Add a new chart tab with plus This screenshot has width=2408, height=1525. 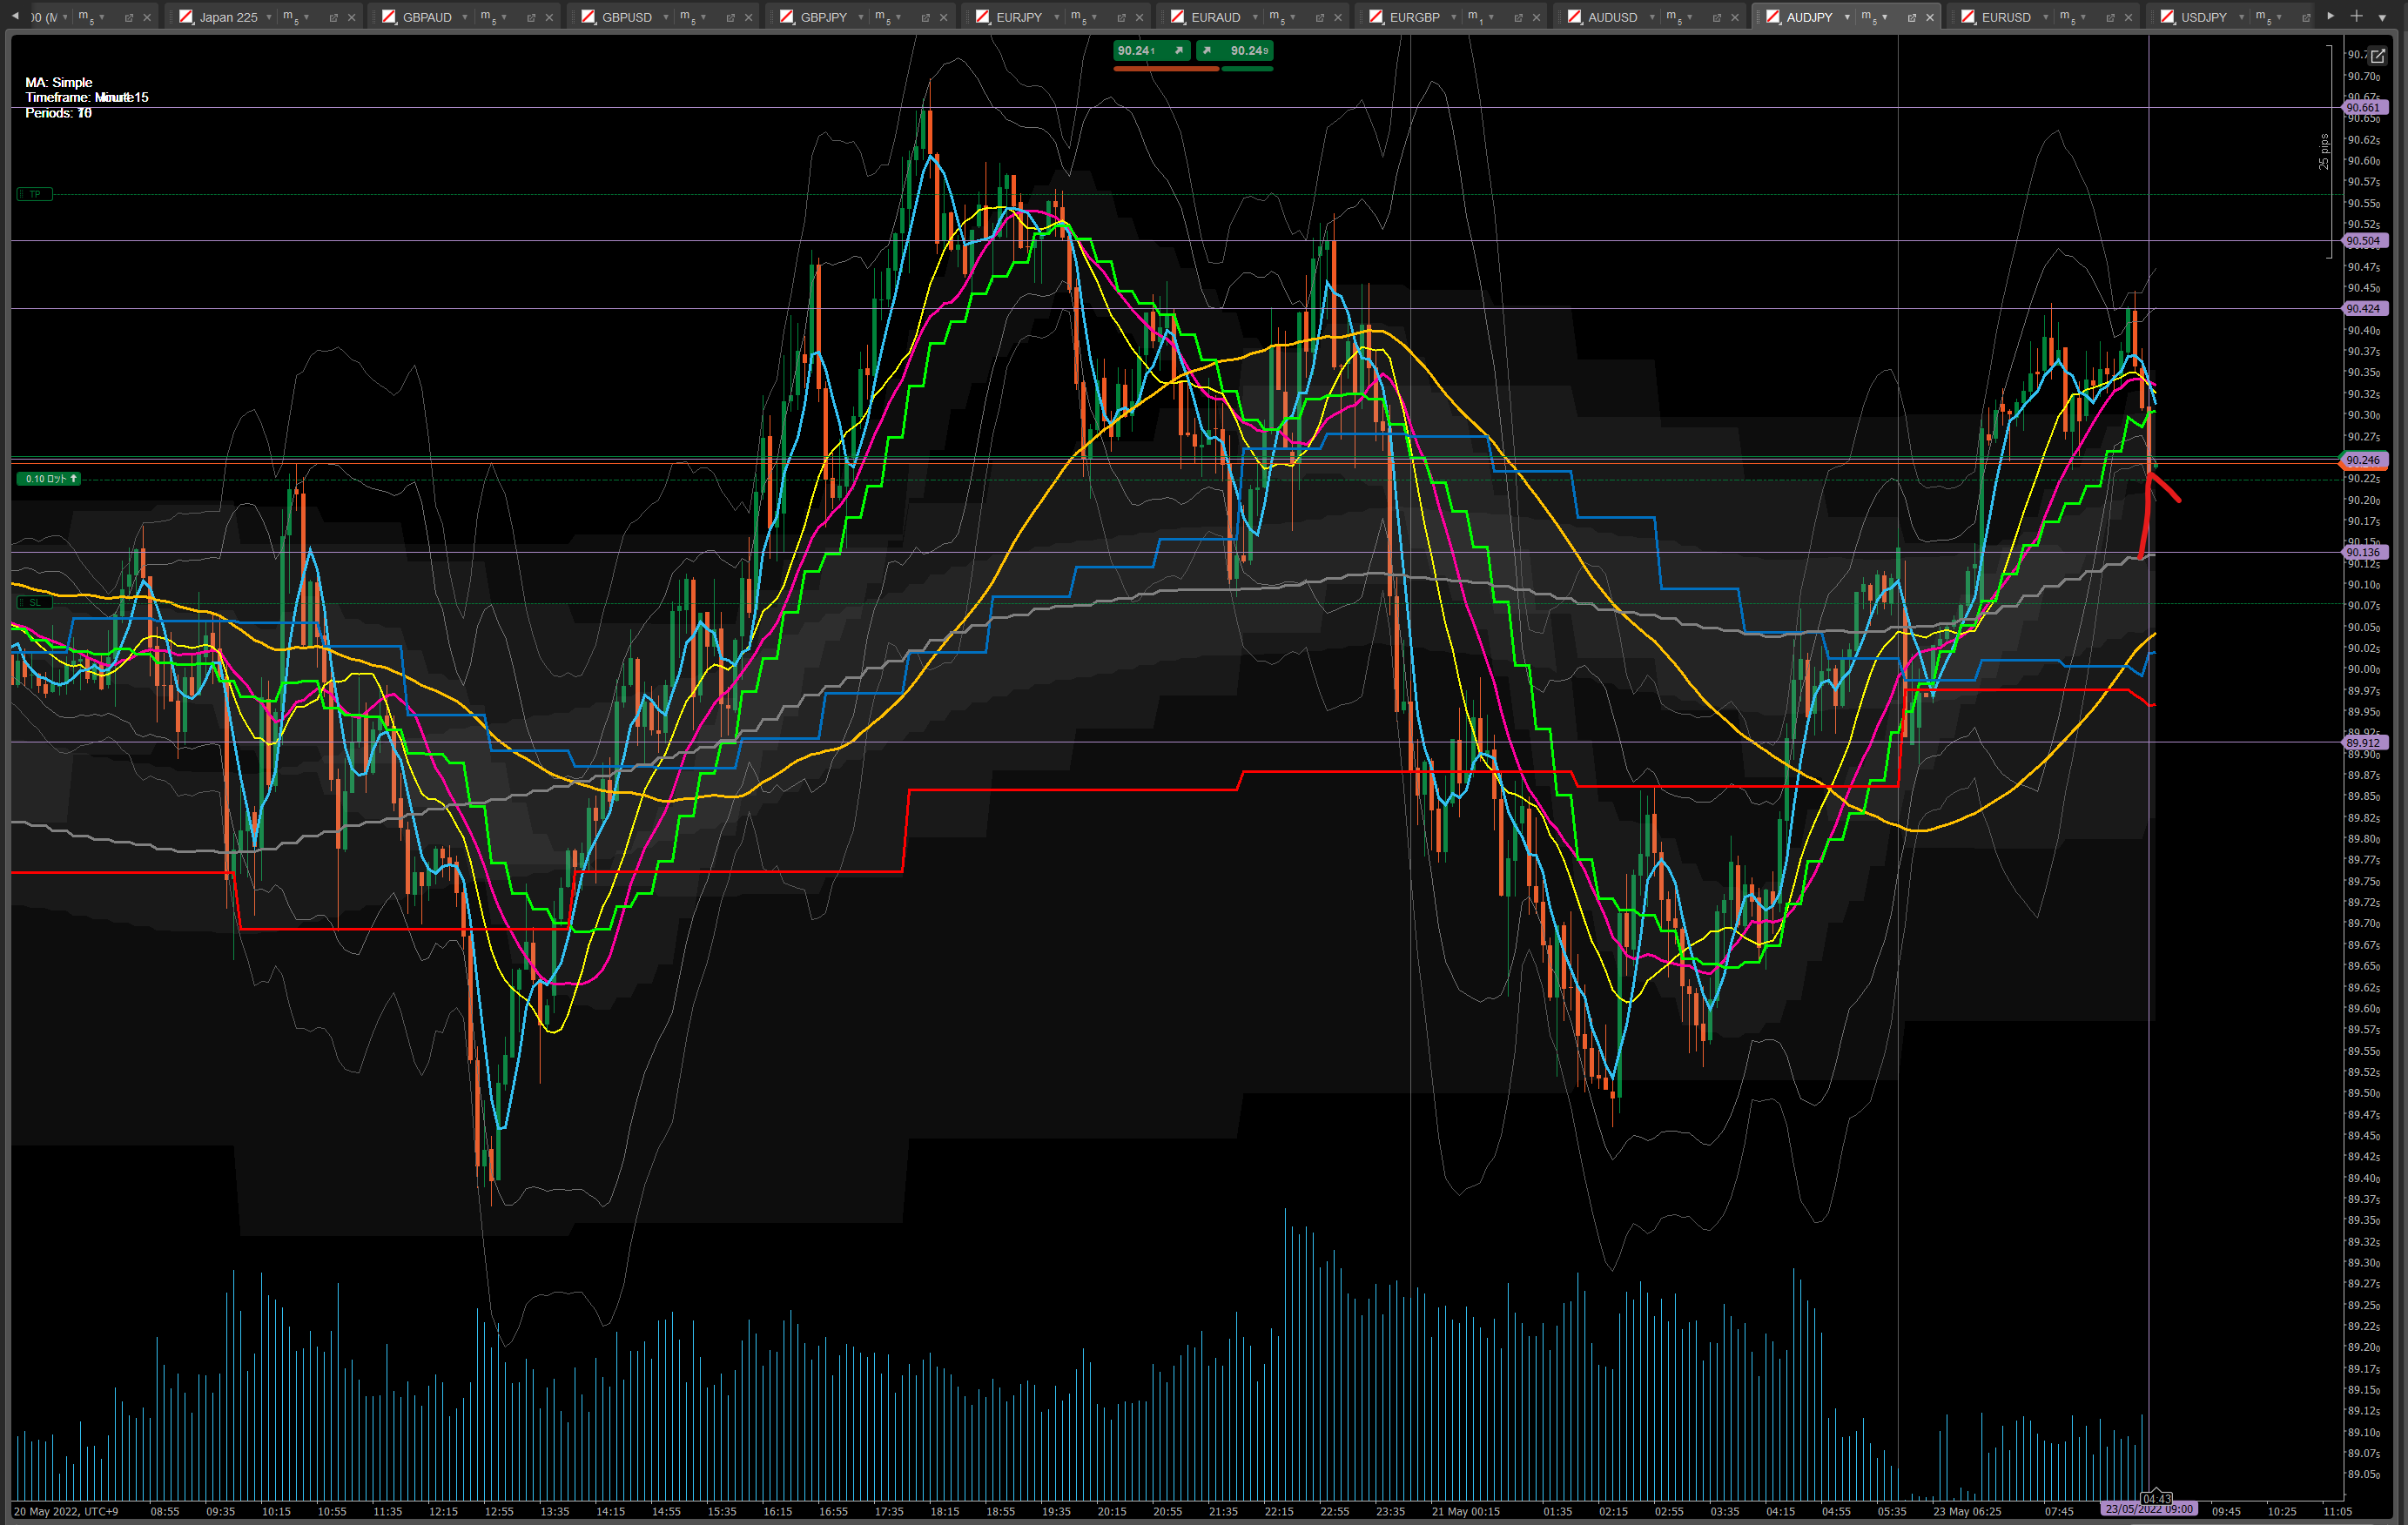coord(2356,16)
